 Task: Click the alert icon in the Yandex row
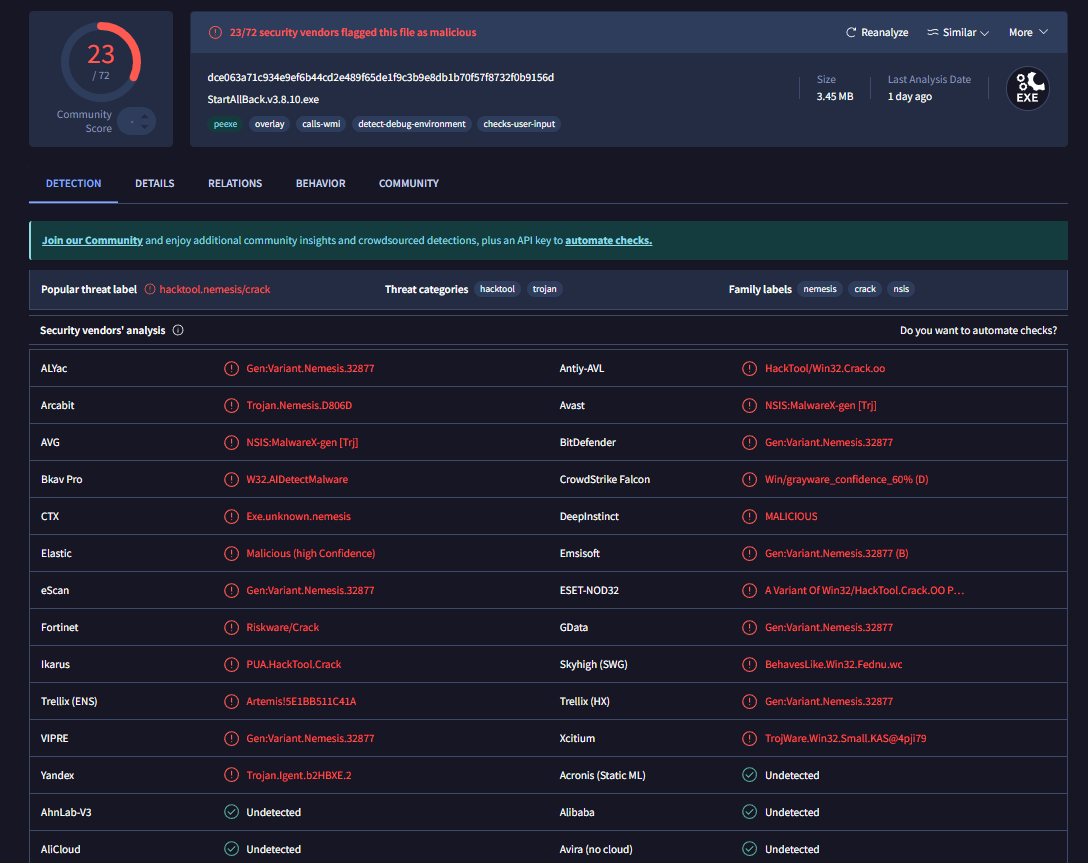pyautogui.click(x=232, y=775)
